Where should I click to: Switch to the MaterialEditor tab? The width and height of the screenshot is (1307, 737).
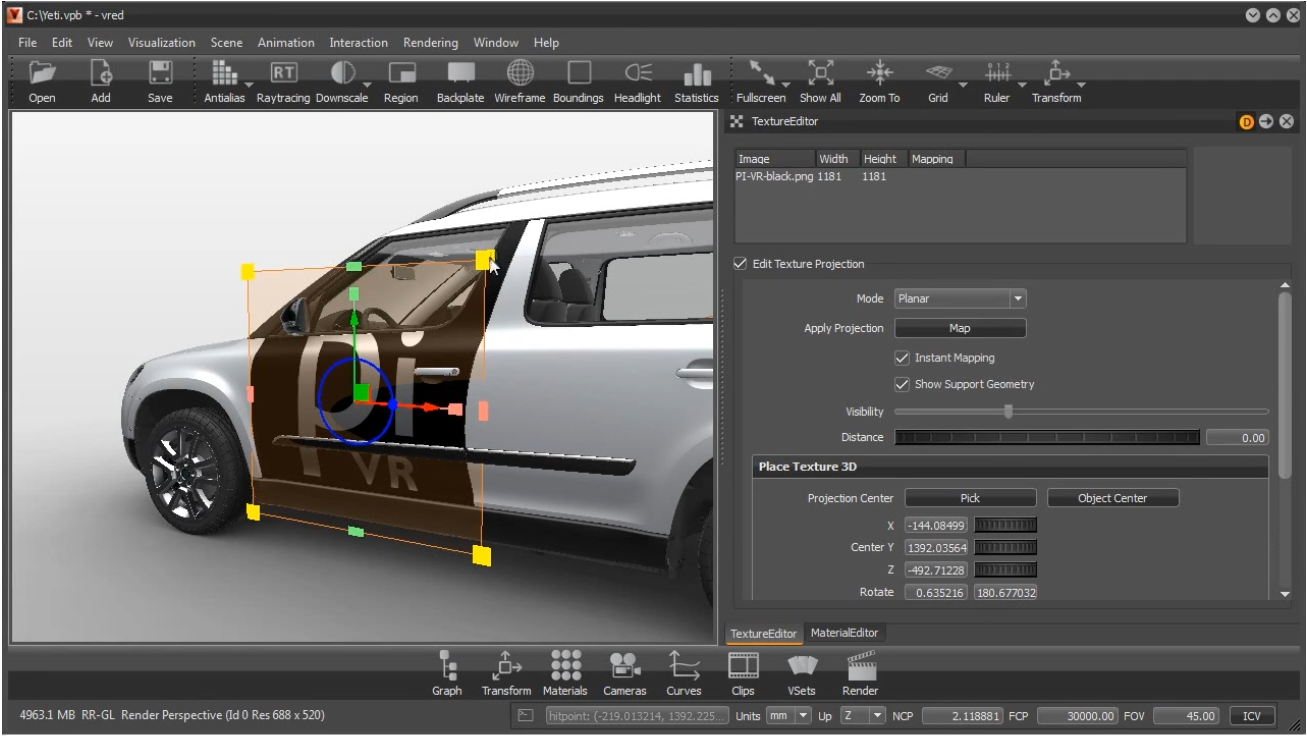[x=844, y=633]
